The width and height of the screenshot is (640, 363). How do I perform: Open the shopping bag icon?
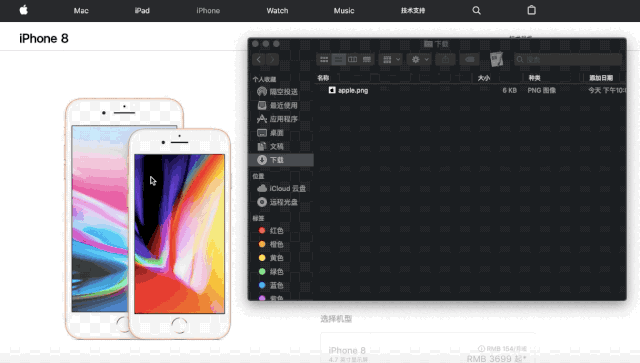(531, 10)
